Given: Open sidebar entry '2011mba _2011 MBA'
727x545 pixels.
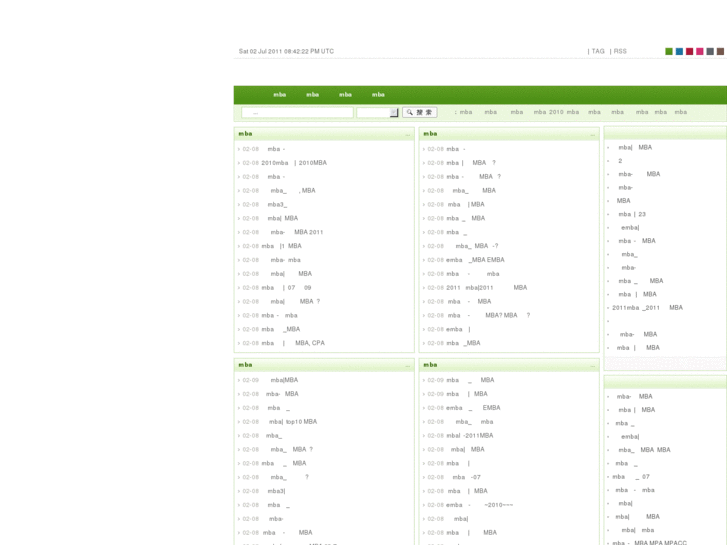Looking at the screenshot, I should coord(647,308).
